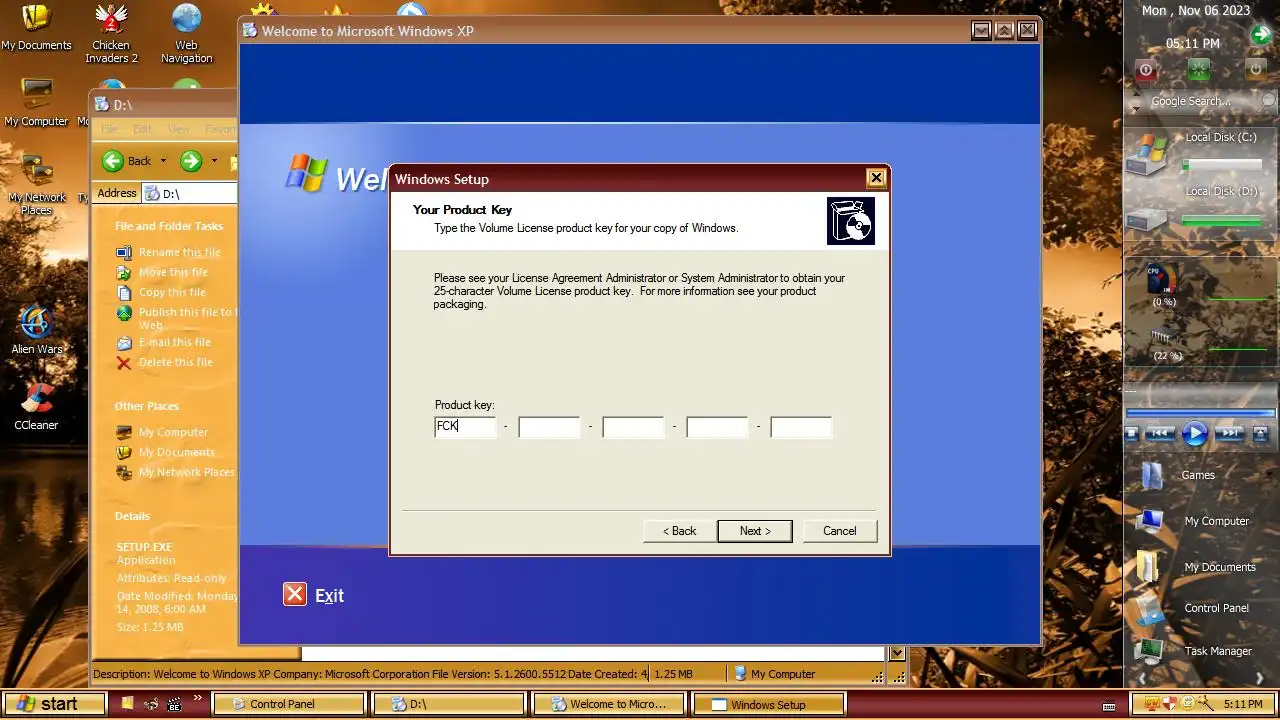Click stop on the sidebar media player

[x=1132, y=433]
